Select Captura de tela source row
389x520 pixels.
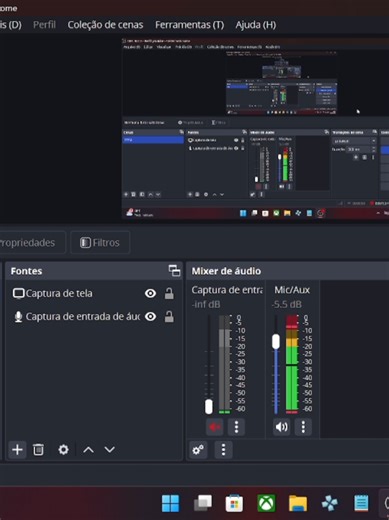coord(94,293)
